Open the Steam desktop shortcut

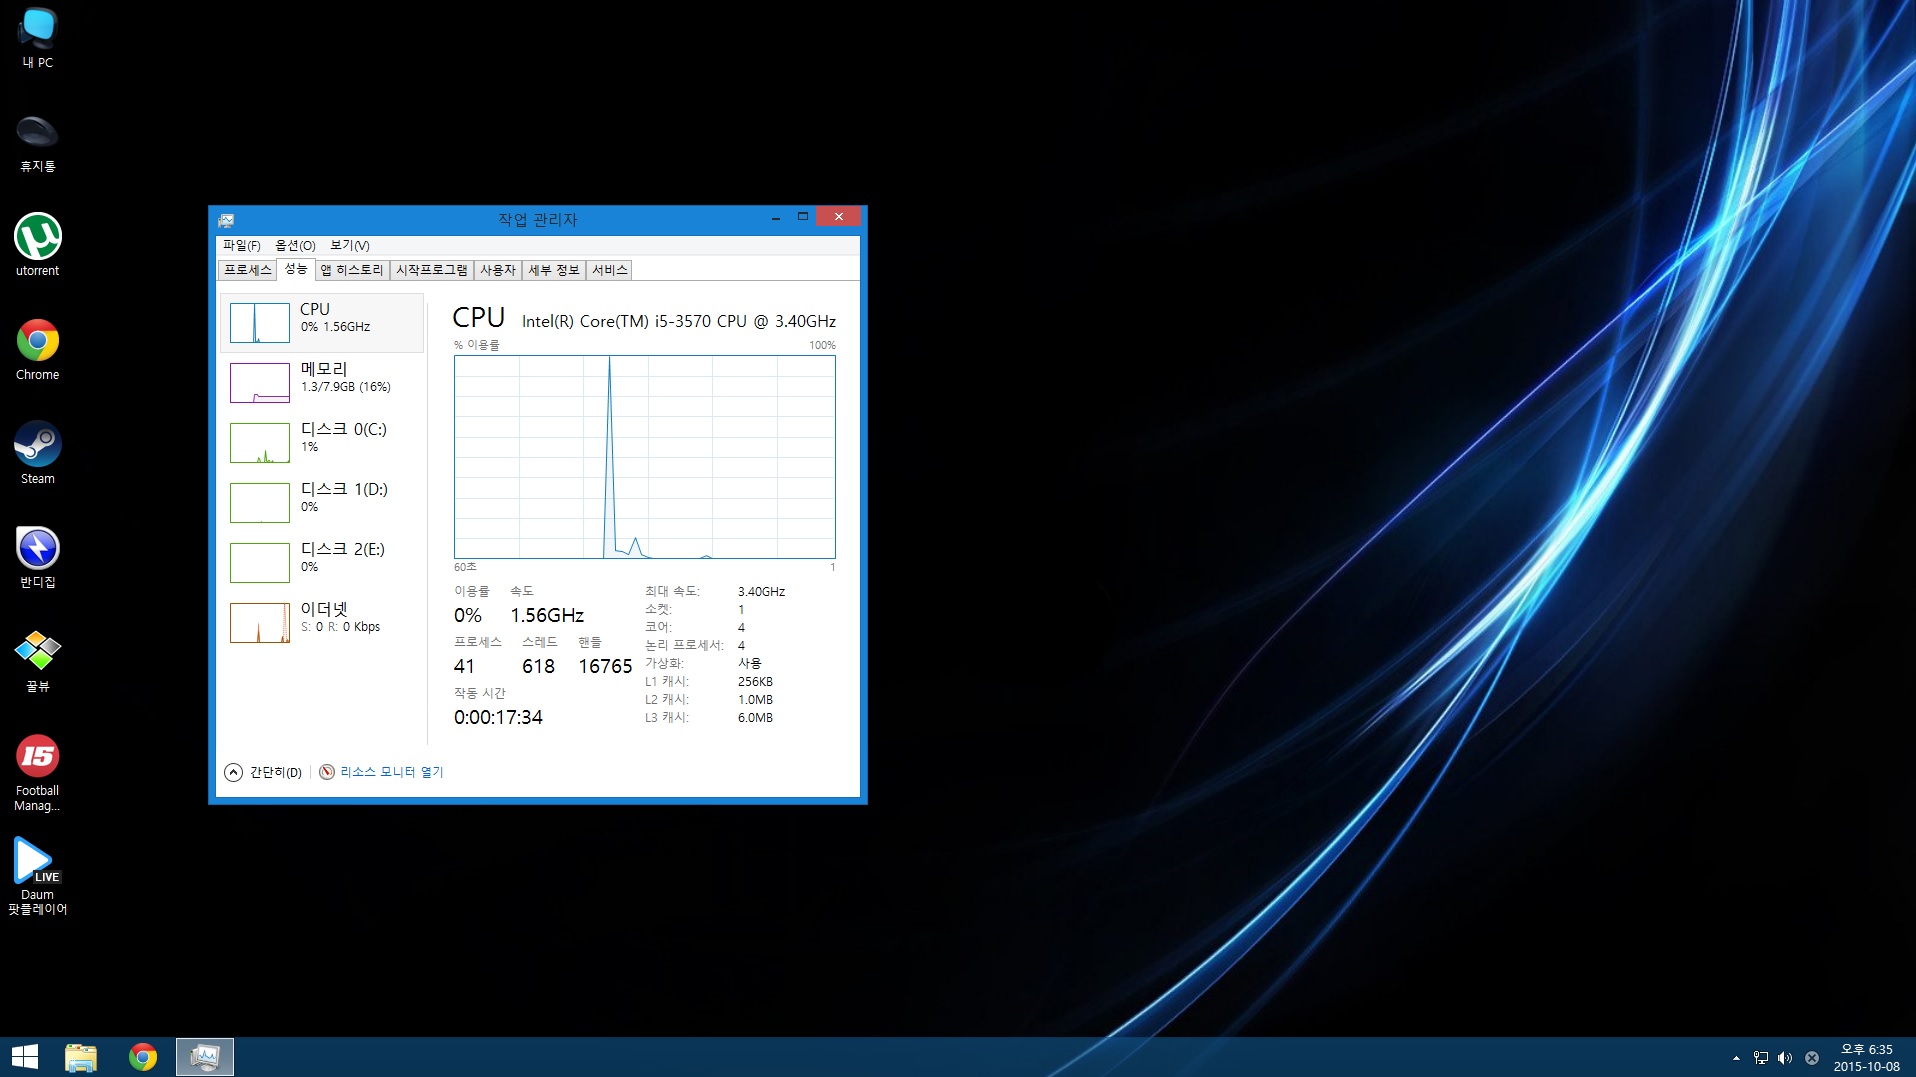38,454
